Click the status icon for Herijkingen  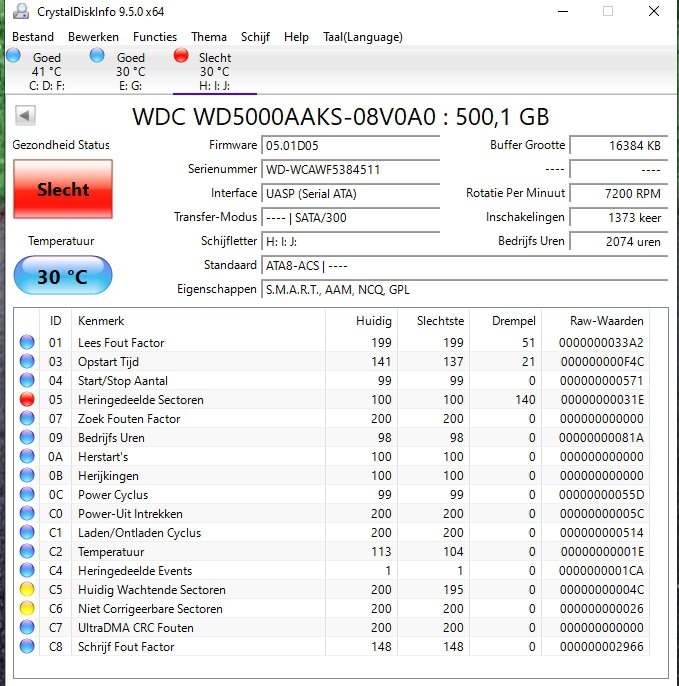27,476
